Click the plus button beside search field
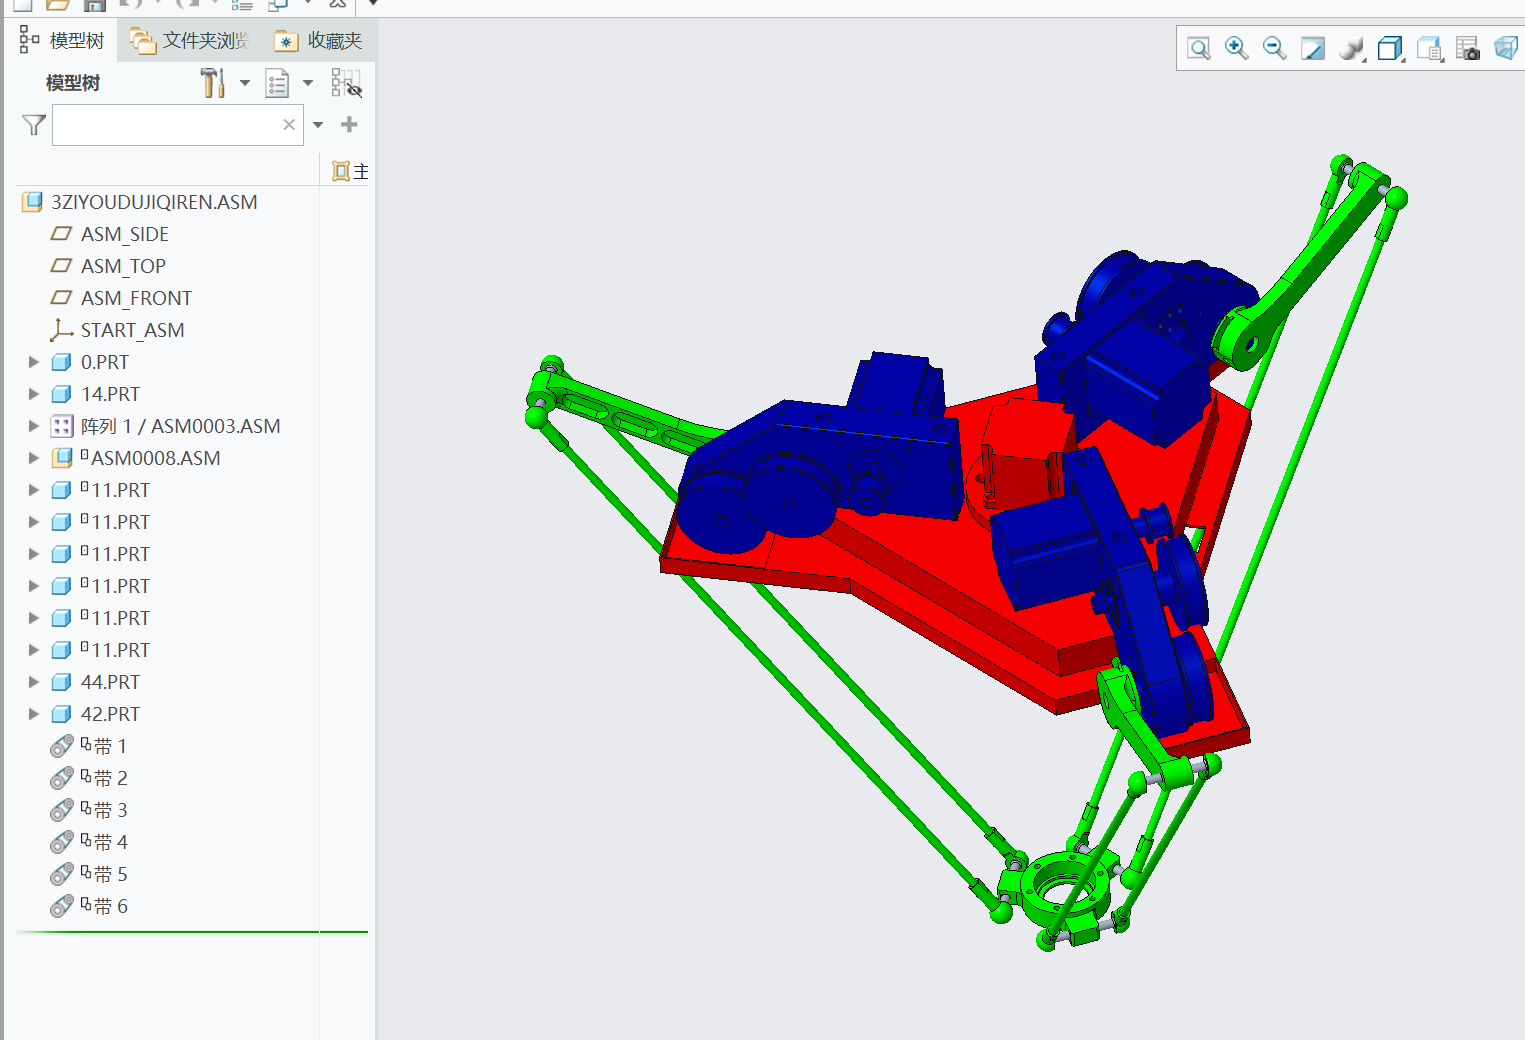Screen dimensions: 1525x1040 (349, 125)
